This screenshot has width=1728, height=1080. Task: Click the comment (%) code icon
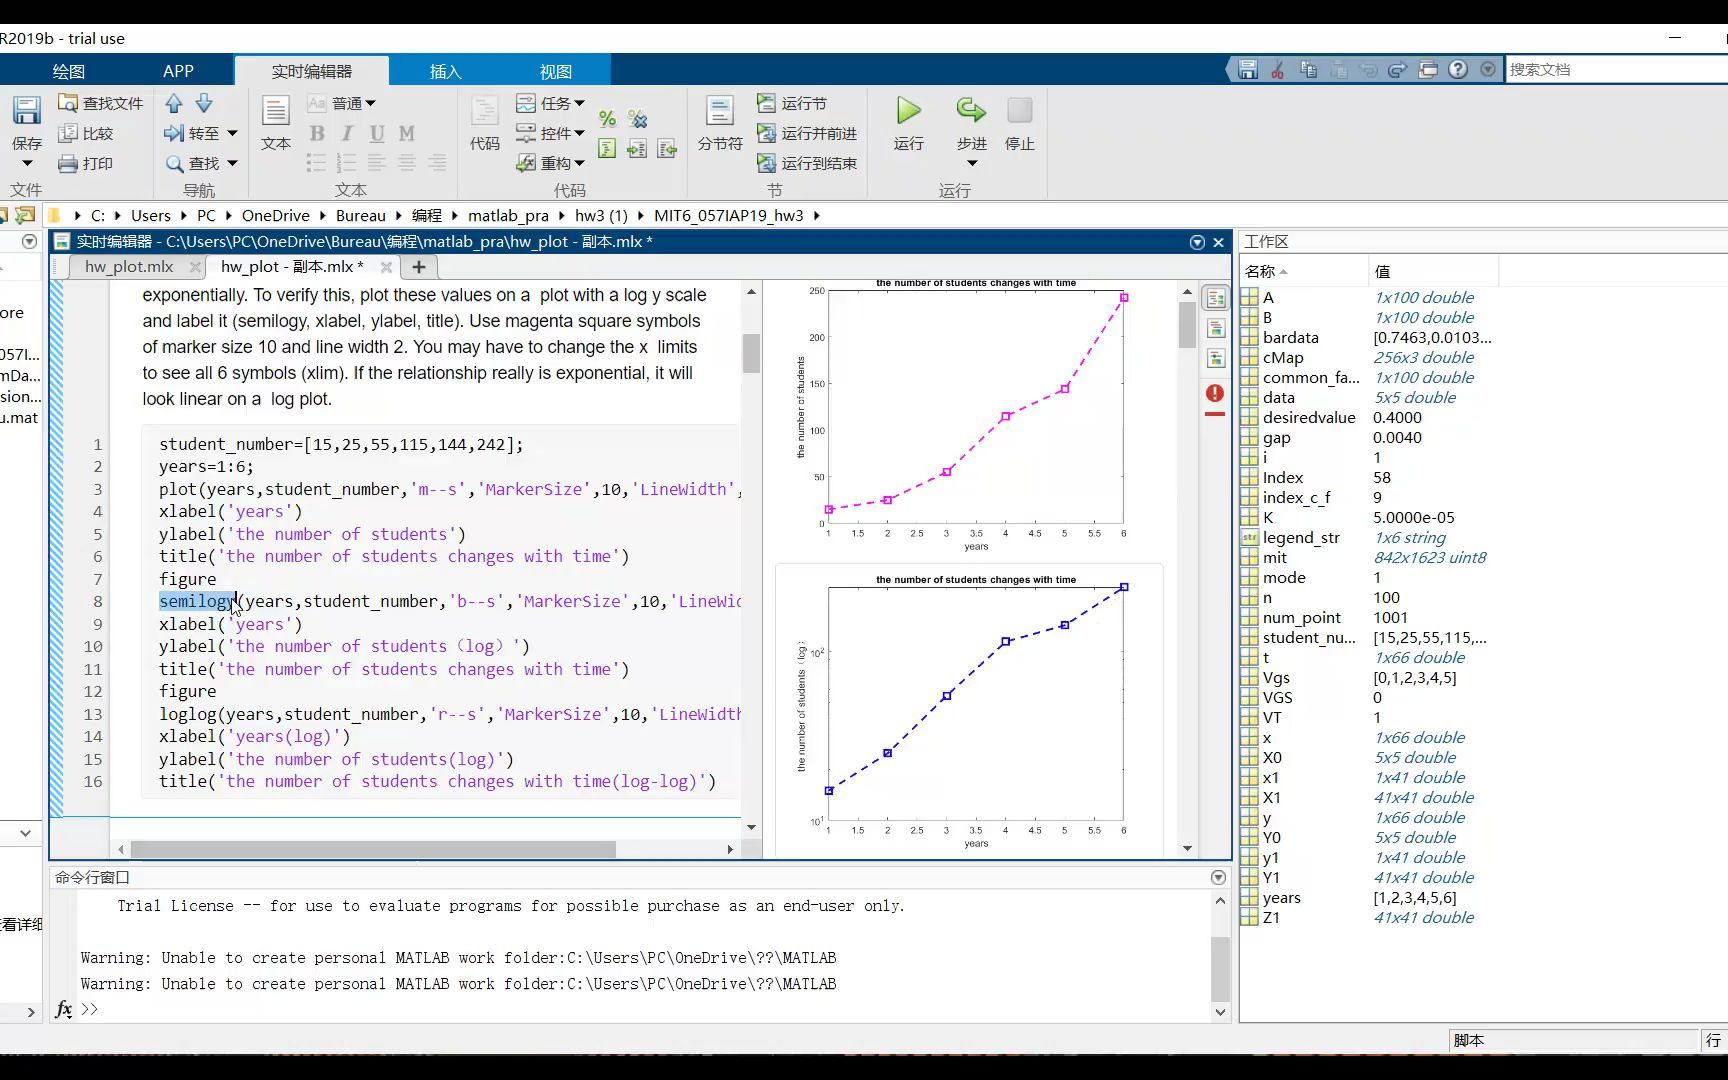[x=606, y=118]
